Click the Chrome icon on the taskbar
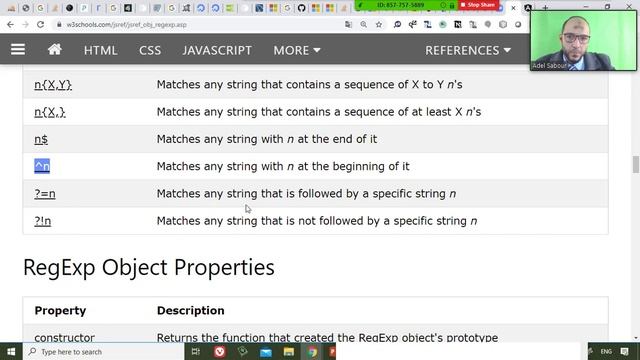 [312, 352]
